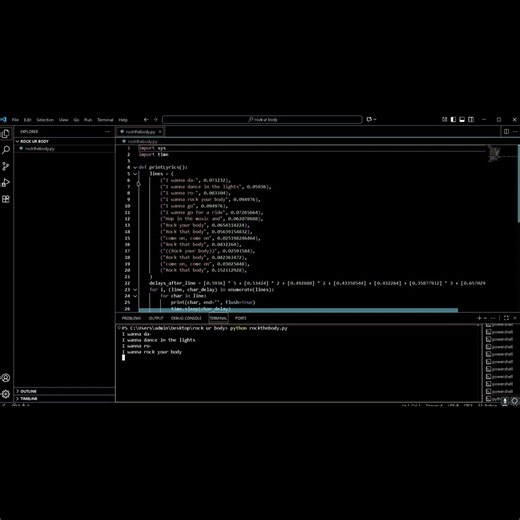
Task: Fold the lines list at line 5
Action: tap(135, 174)
